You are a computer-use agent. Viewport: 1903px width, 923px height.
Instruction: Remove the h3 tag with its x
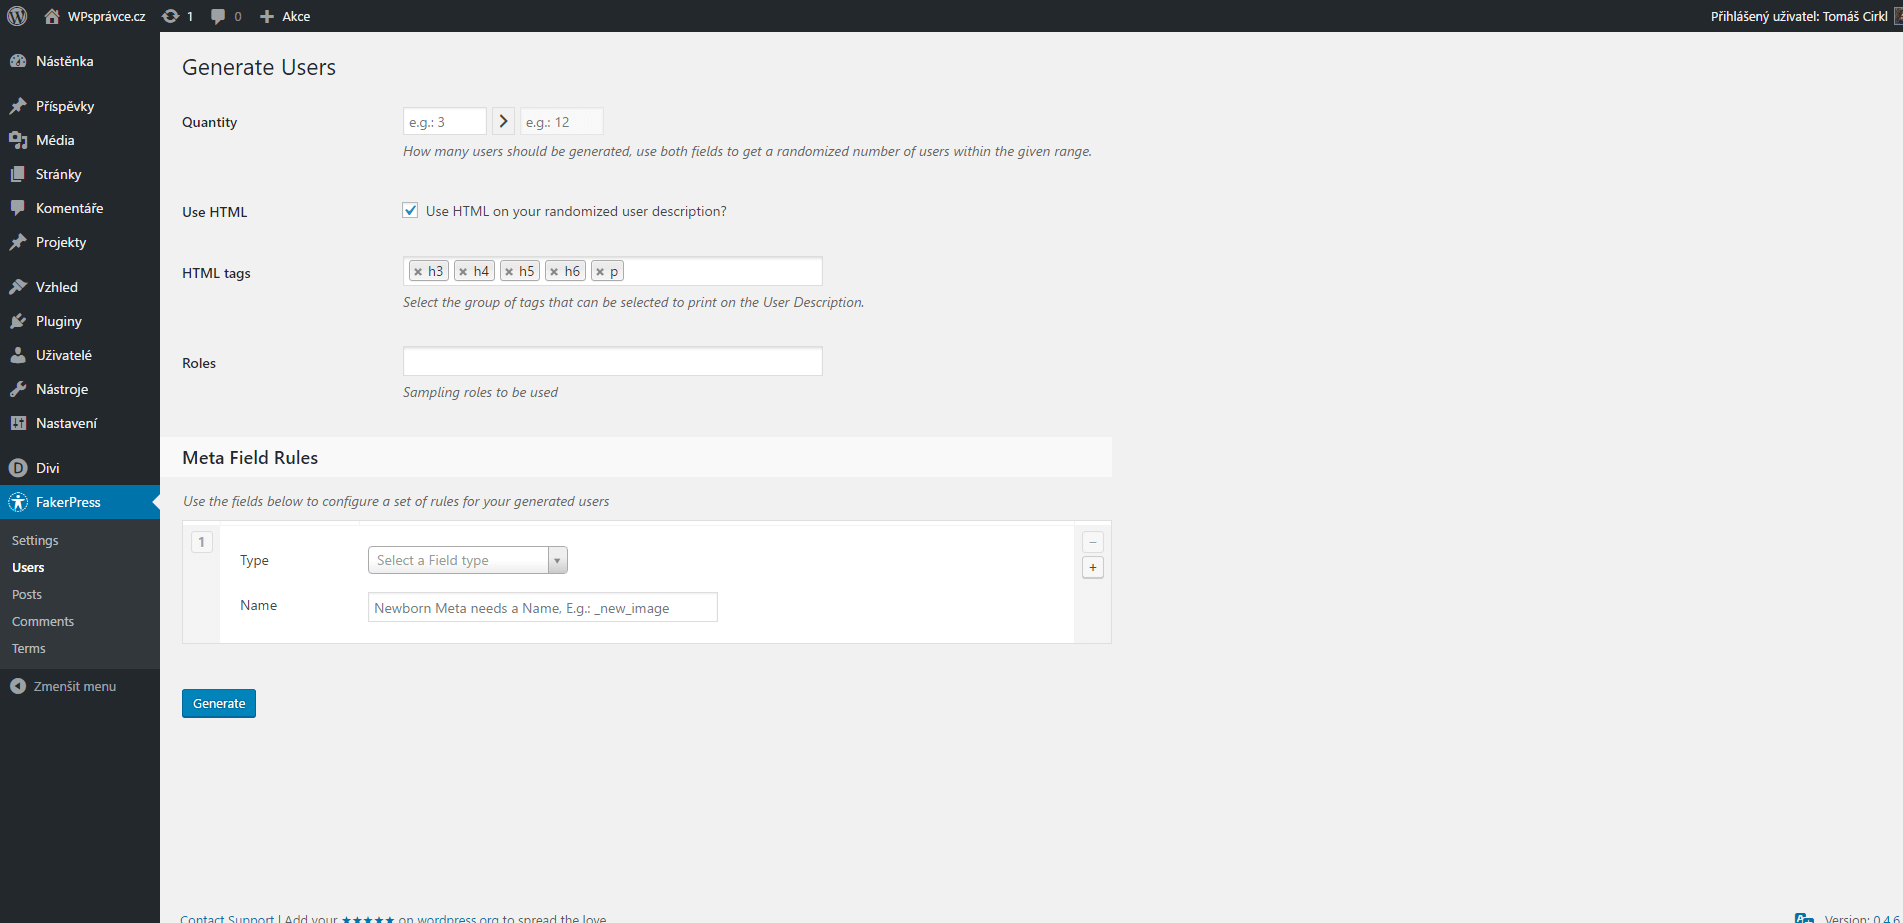[x=418, y=272]
